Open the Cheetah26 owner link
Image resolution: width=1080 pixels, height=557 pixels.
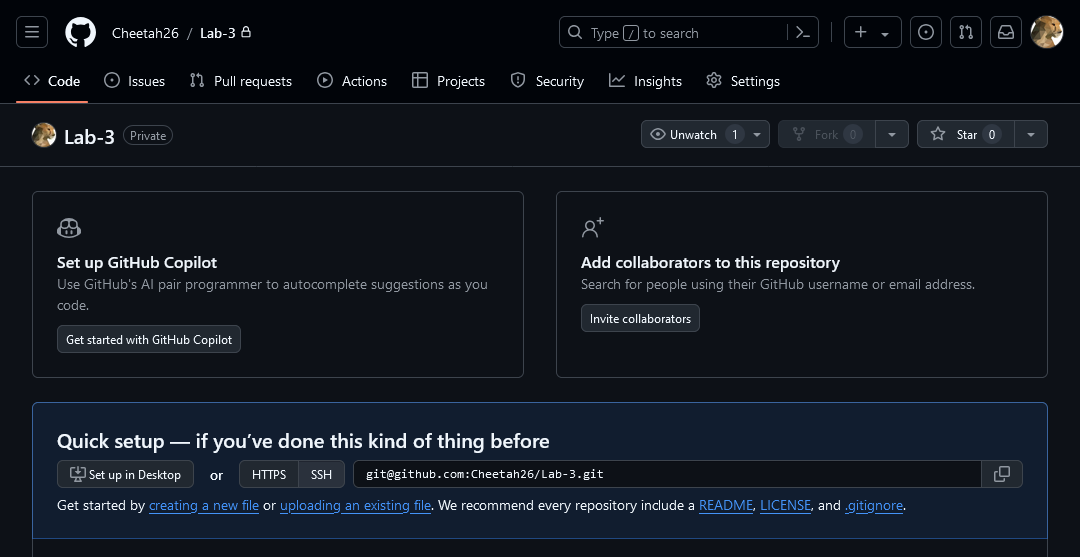coord(145,33)
